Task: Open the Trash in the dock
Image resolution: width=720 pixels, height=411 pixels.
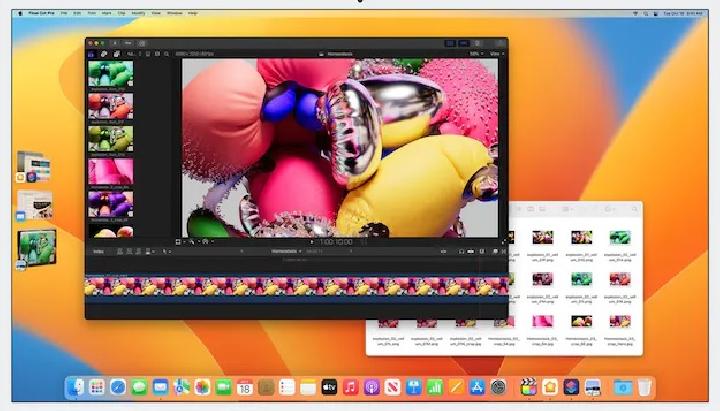Action: [645, 387]
